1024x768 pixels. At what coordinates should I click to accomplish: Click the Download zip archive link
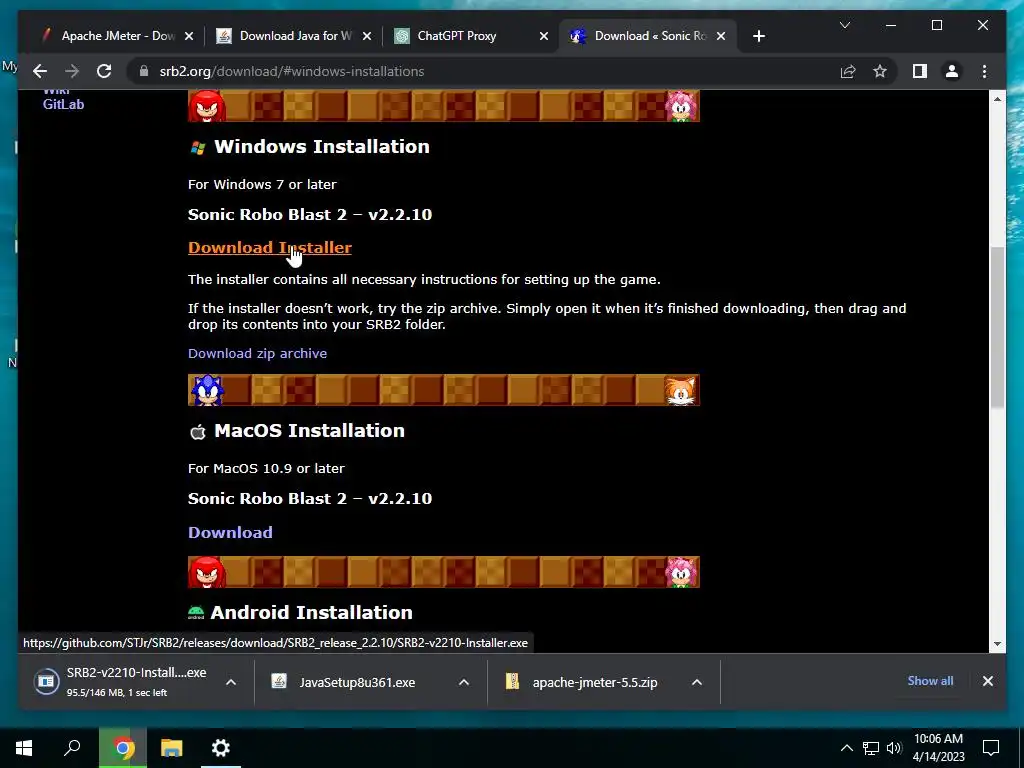(x=257, y=353)
